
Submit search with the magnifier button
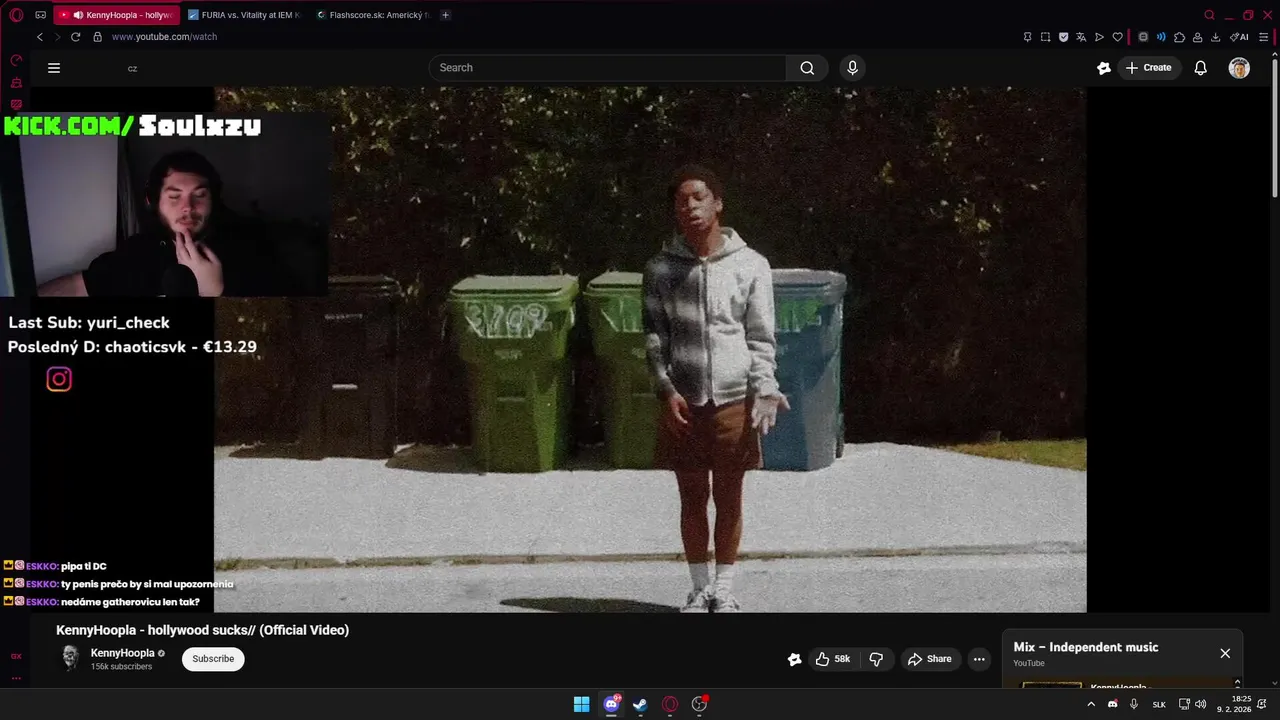click(x=807, y=68)
